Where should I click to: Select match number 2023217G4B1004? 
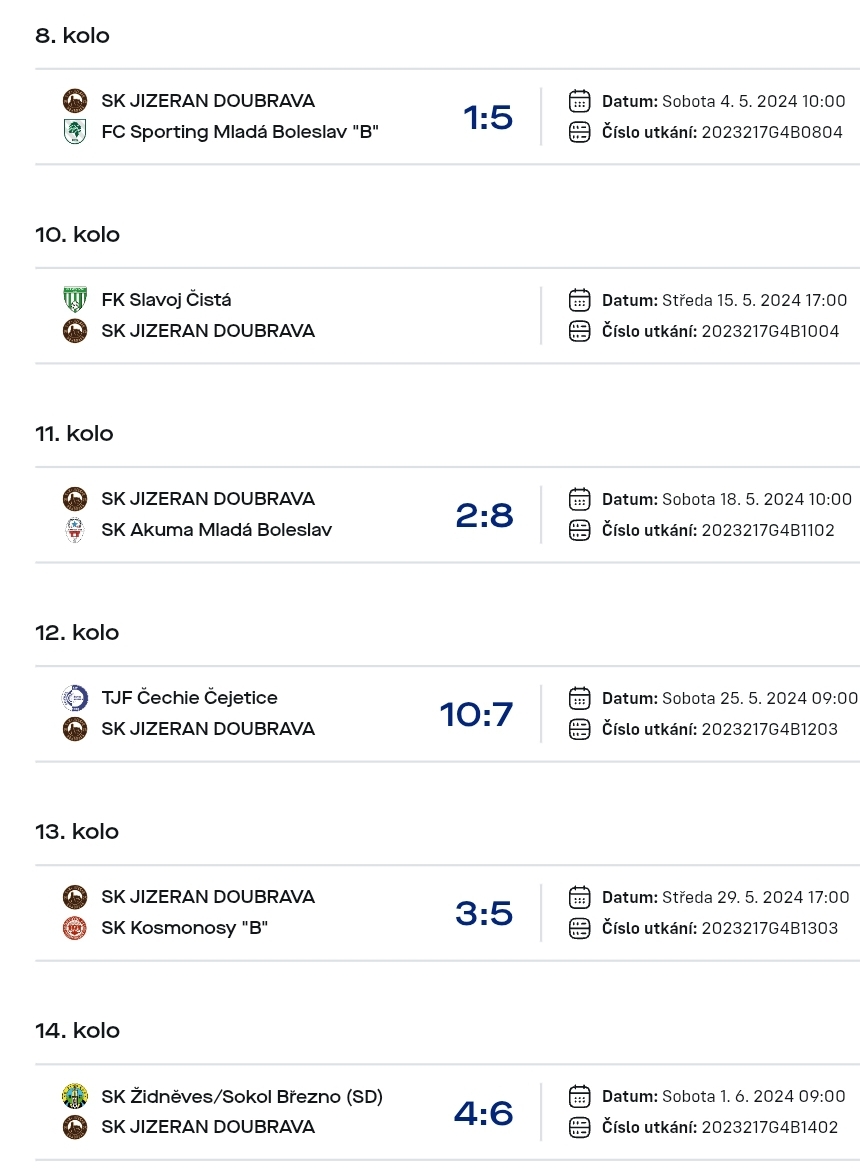tap(771, 331)
